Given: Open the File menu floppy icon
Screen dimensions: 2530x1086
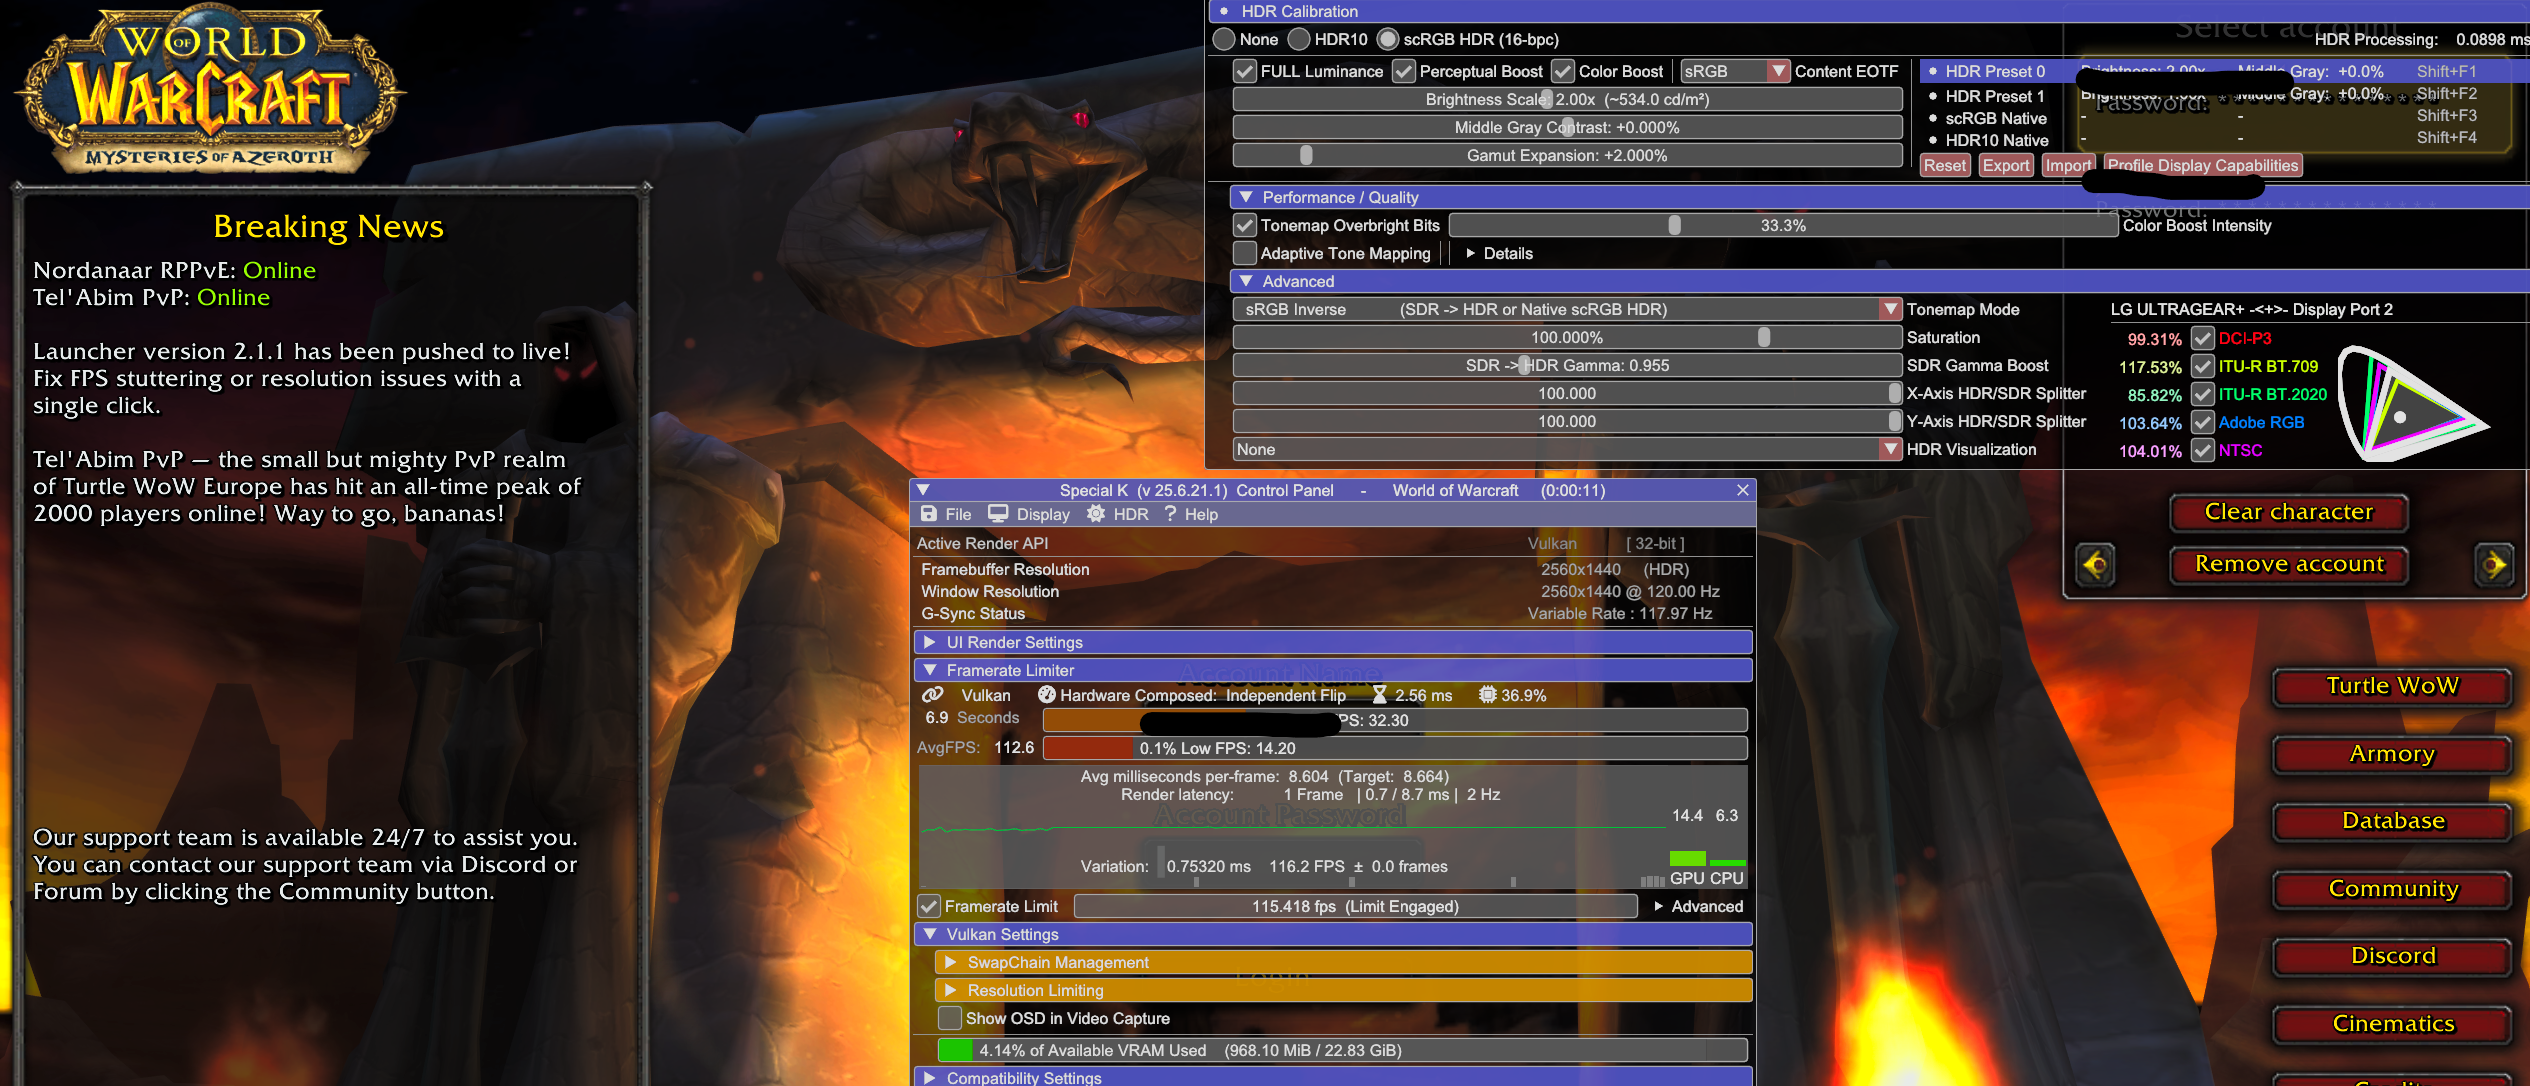Looking at the screenshot, I should (929, 514).
